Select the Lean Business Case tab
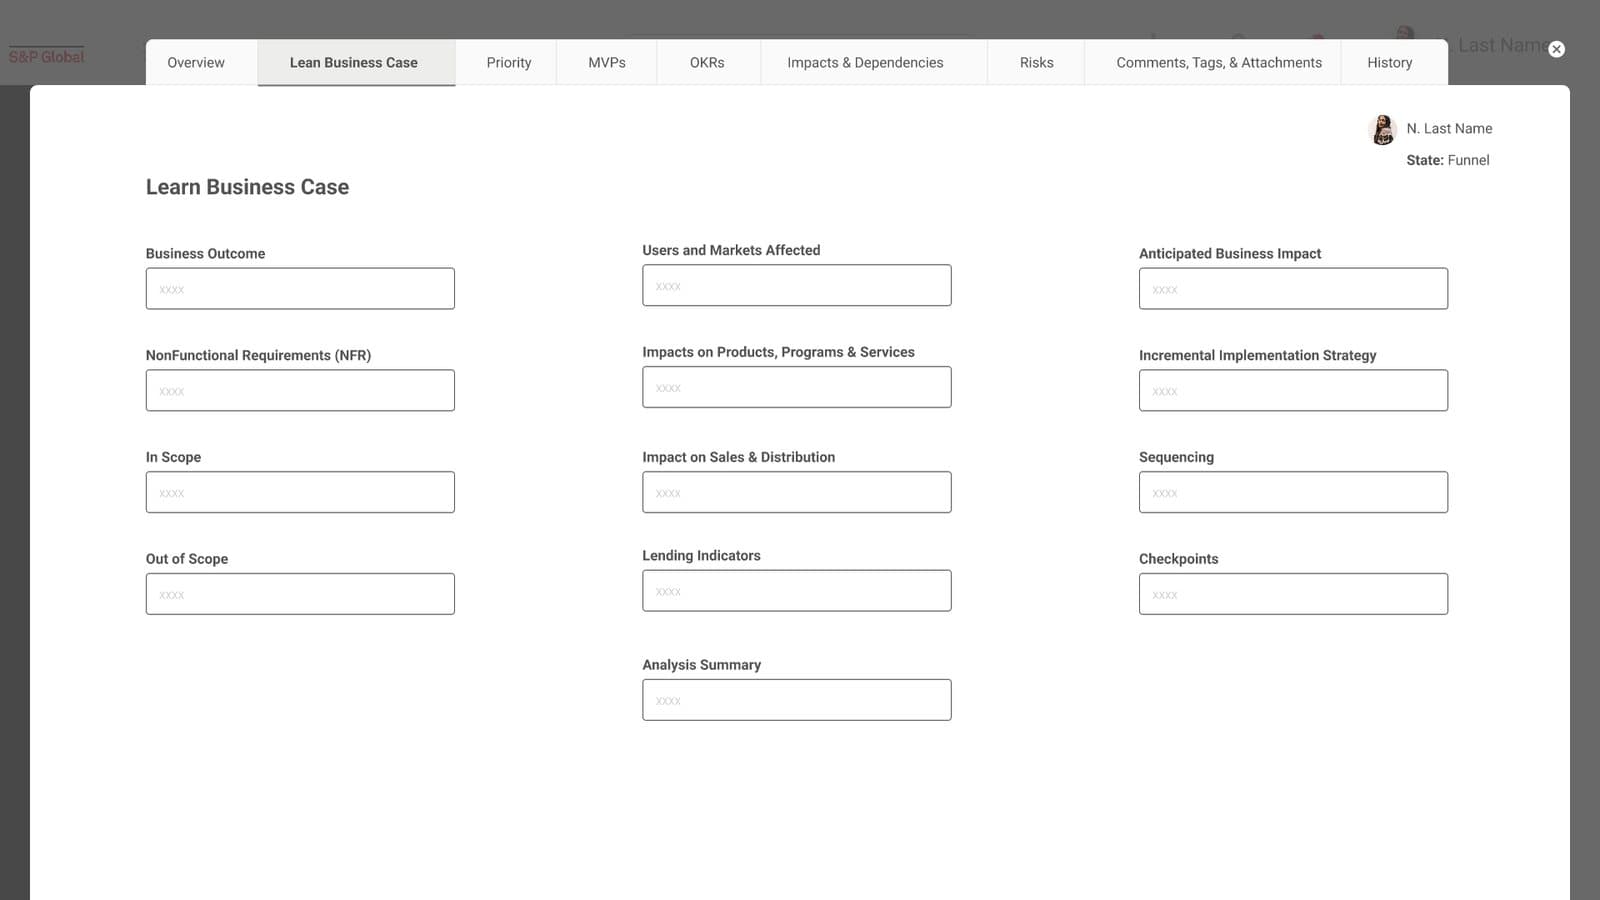The image size is (1600, 900). (x=354, y=62)
